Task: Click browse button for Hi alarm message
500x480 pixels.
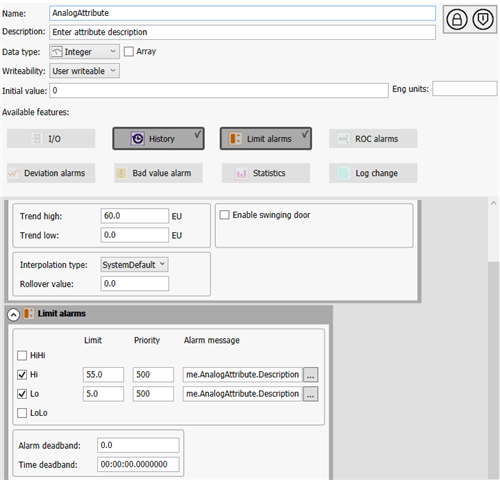Action: (x=310, y=375)
